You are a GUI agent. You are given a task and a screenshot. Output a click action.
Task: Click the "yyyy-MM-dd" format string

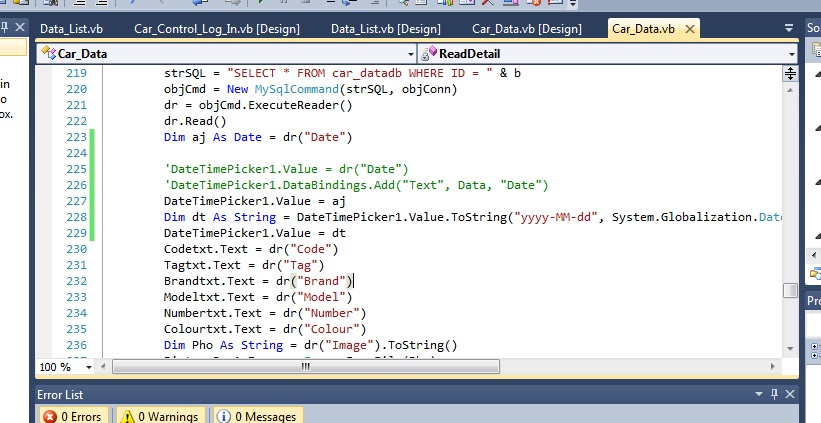[x=556, y=217]
